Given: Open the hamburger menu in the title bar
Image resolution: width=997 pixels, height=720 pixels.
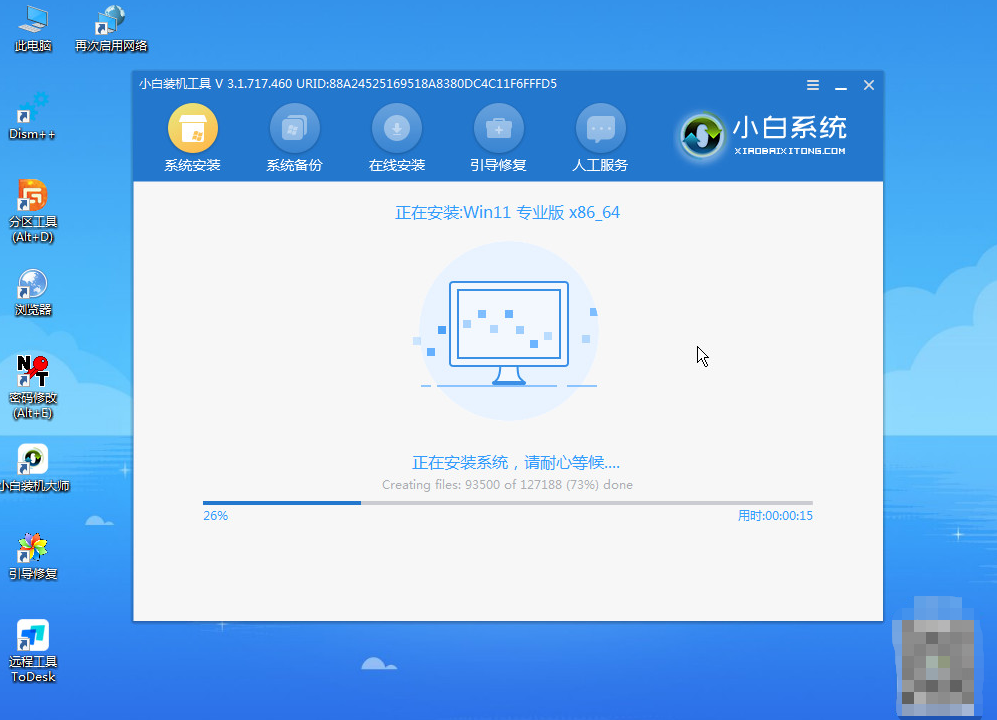Looking at the screenshot, I should tap(813, 85).
